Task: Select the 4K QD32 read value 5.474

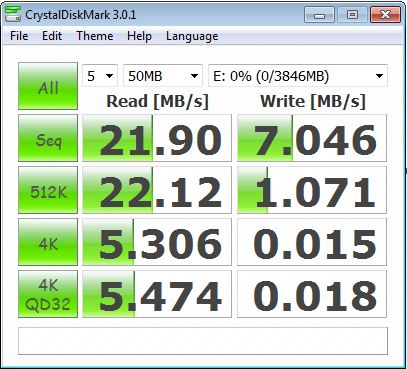Action: click(157, 294)
